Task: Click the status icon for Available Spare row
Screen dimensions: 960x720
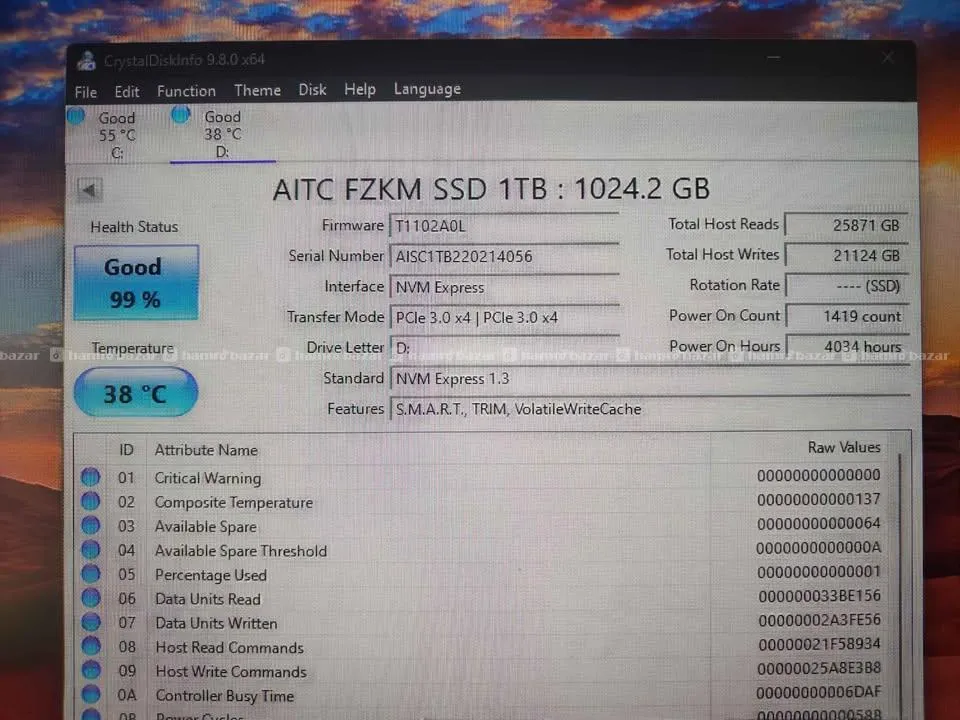Action: pos(91,525)
